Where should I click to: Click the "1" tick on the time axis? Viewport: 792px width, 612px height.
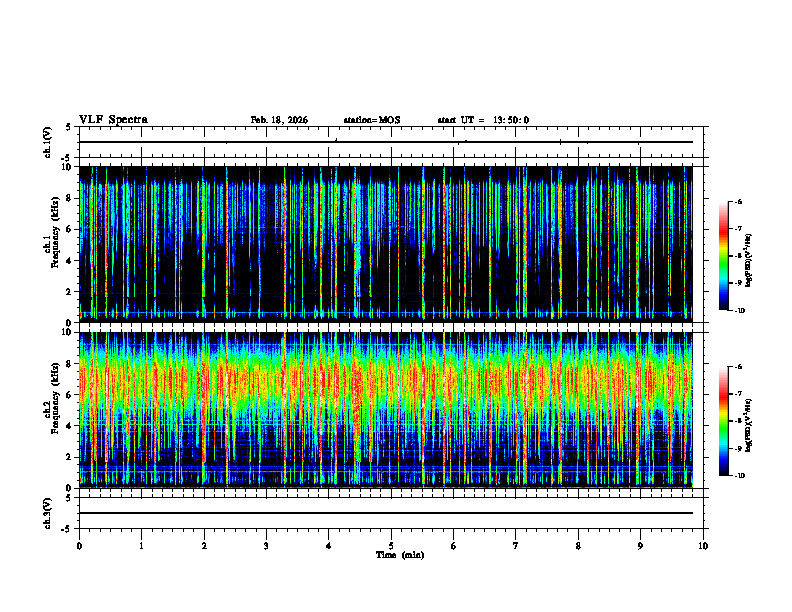[x=142, y=546]
